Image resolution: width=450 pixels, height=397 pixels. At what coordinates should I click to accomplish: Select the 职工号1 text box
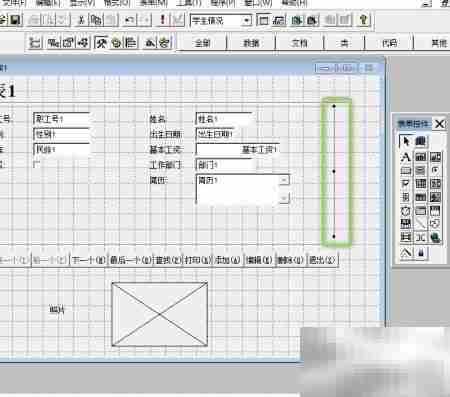point(61,119)
